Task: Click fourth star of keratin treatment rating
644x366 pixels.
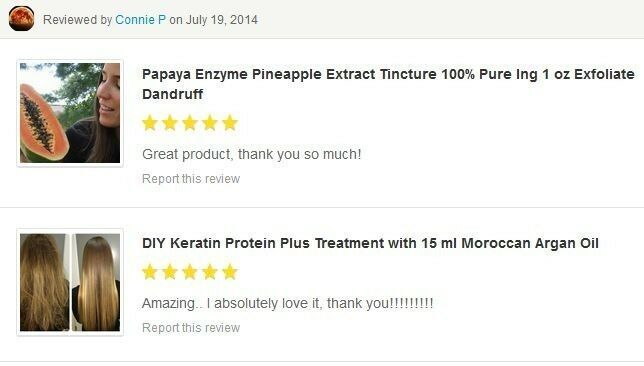Action: [x=210, y=272]
